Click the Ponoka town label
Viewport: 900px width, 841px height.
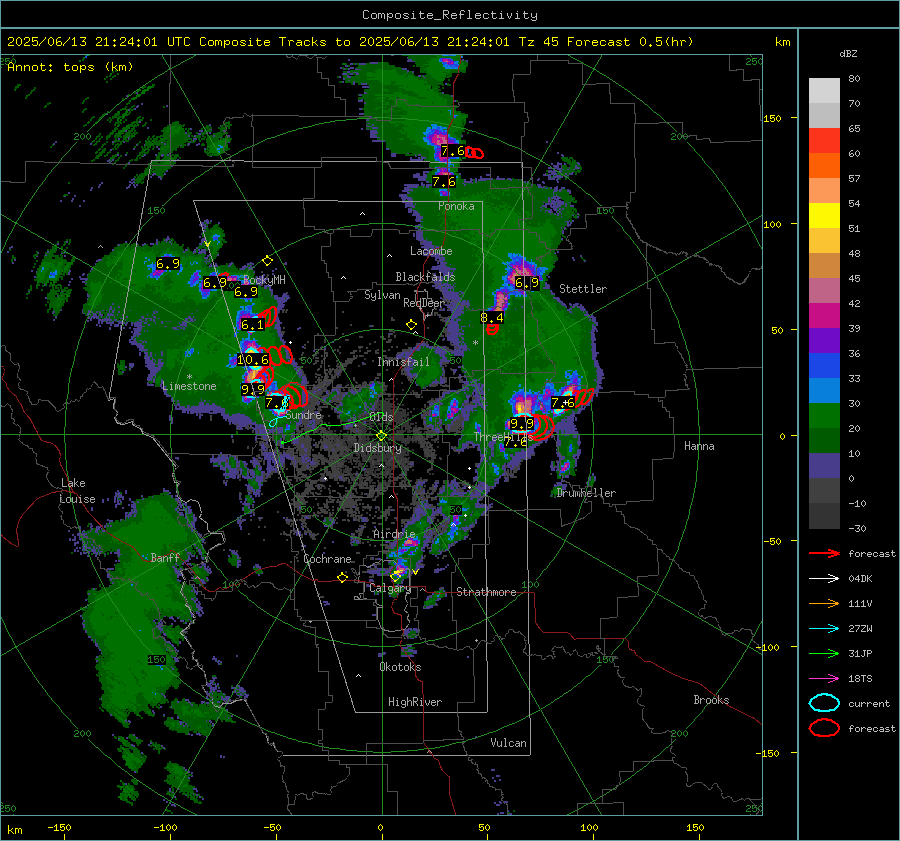click(x=456, y=206)
